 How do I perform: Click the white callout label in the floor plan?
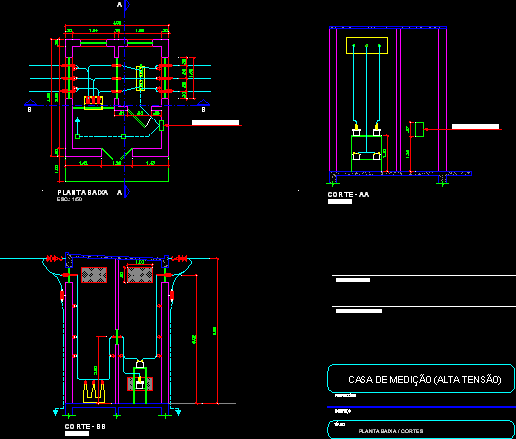(215, 123)
